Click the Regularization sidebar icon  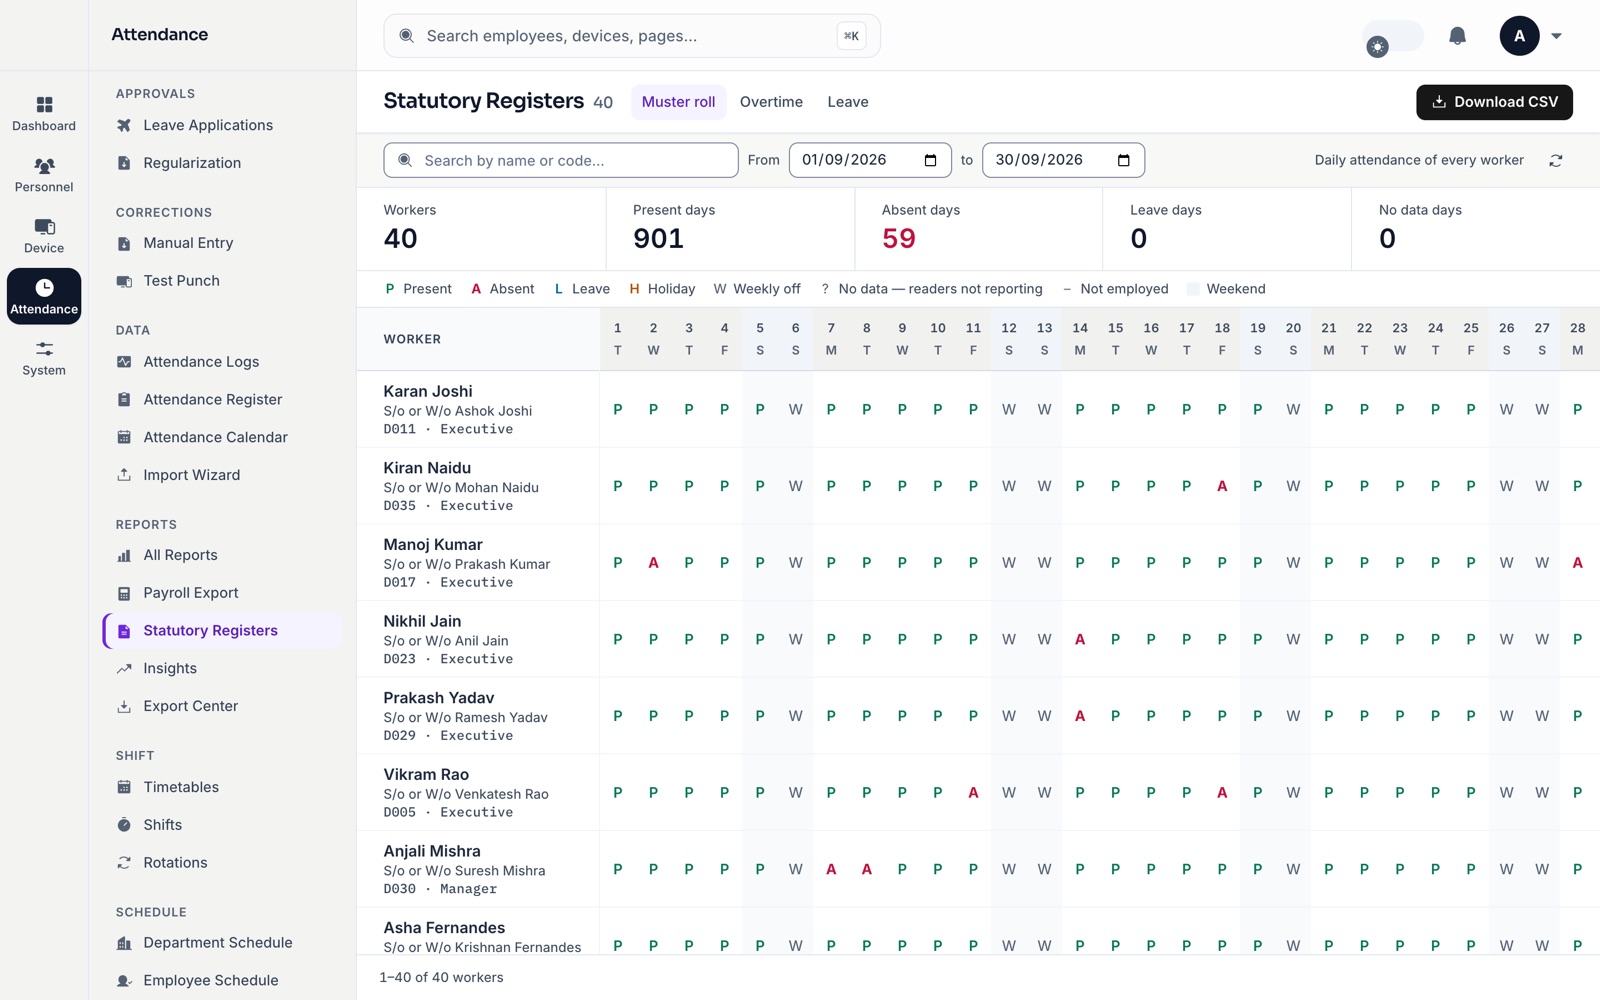(124, 163)
